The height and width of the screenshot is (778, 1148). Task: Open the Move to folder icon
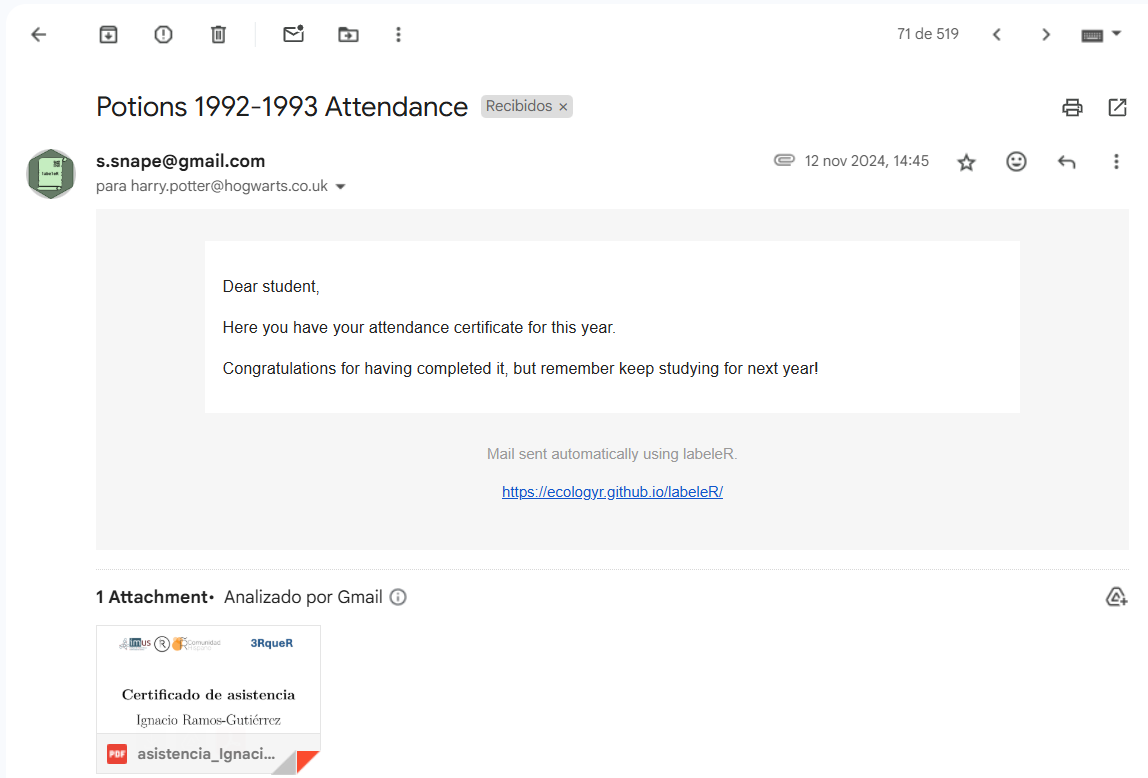point(348,35)
